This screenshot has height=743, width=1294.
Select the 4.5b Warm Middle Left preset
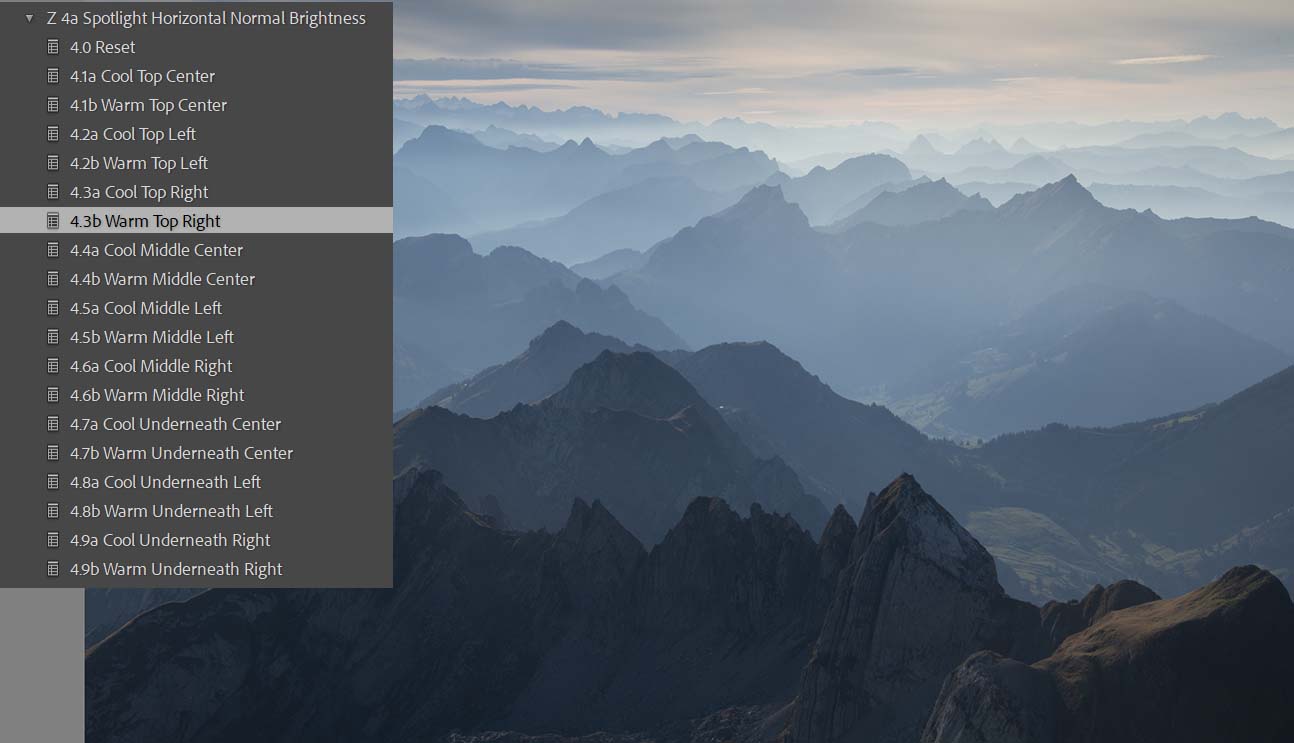152,337
